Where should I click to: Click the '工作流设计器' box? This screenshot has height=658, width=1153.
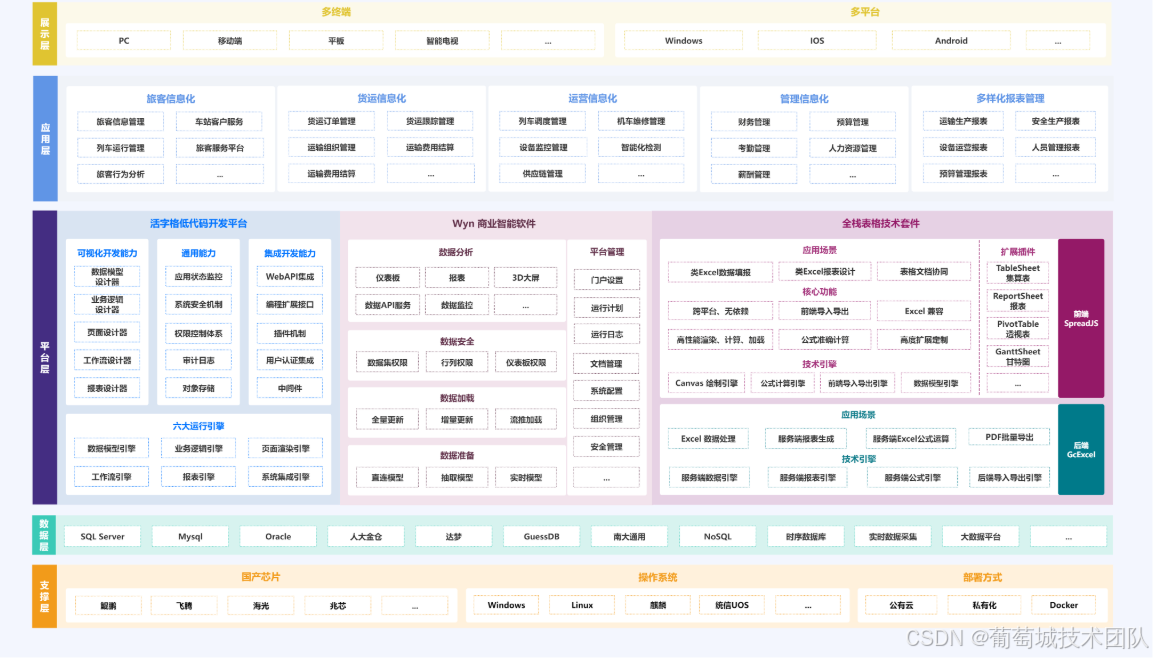pos(107,360)
